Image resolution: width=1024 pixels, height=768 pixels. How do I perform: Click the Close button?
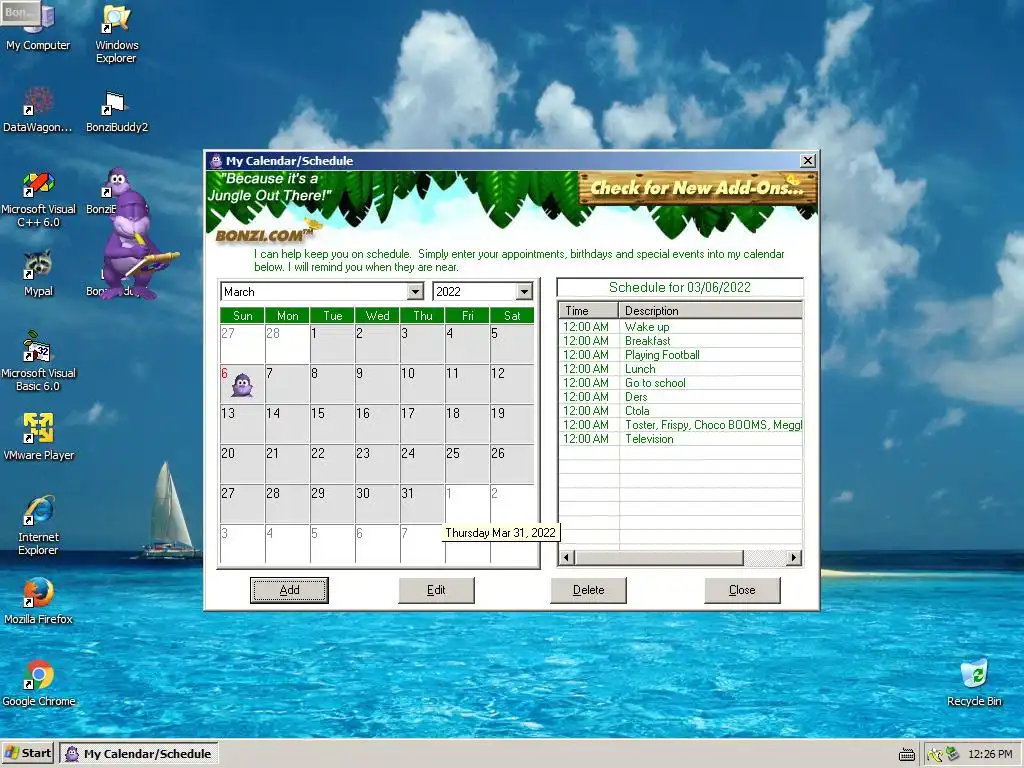coord(742,590)
